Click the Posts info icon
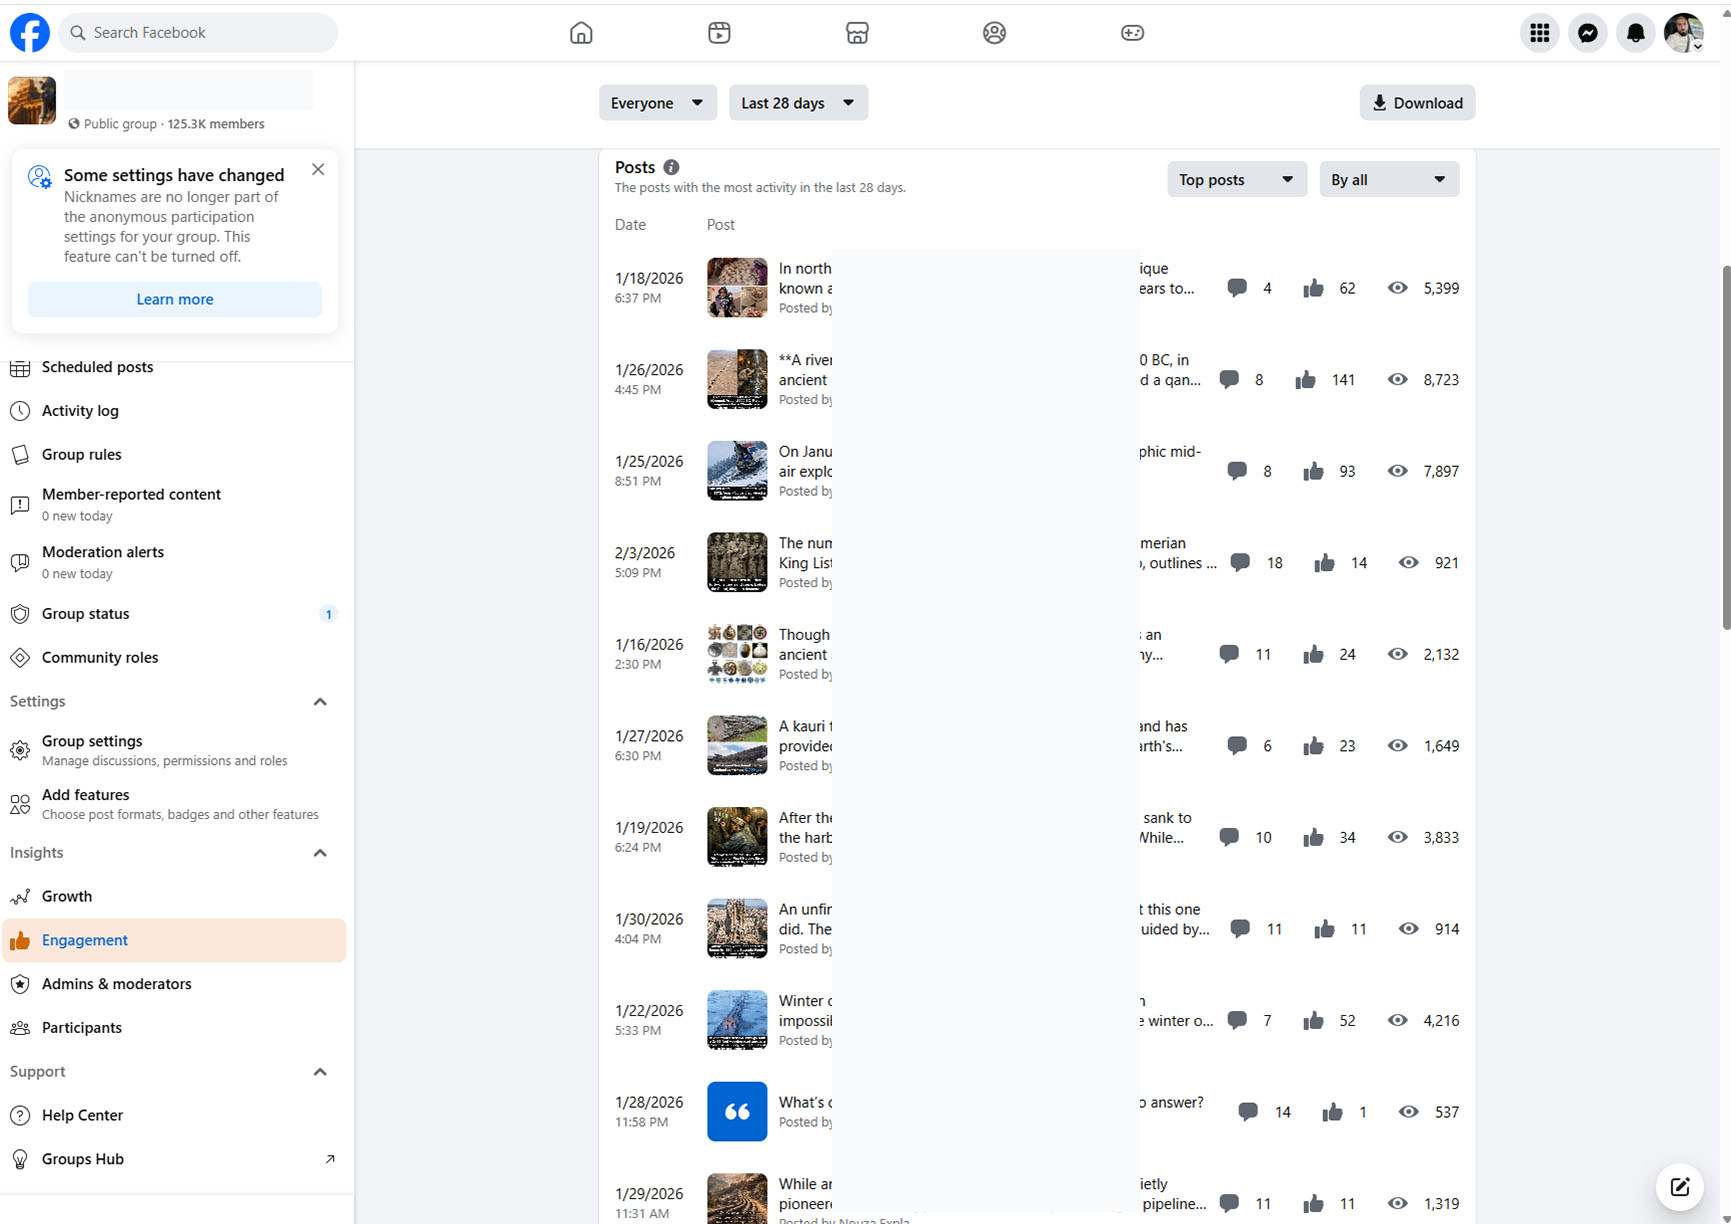The height and width of the screenshot is (1224, 1731). 671,167
